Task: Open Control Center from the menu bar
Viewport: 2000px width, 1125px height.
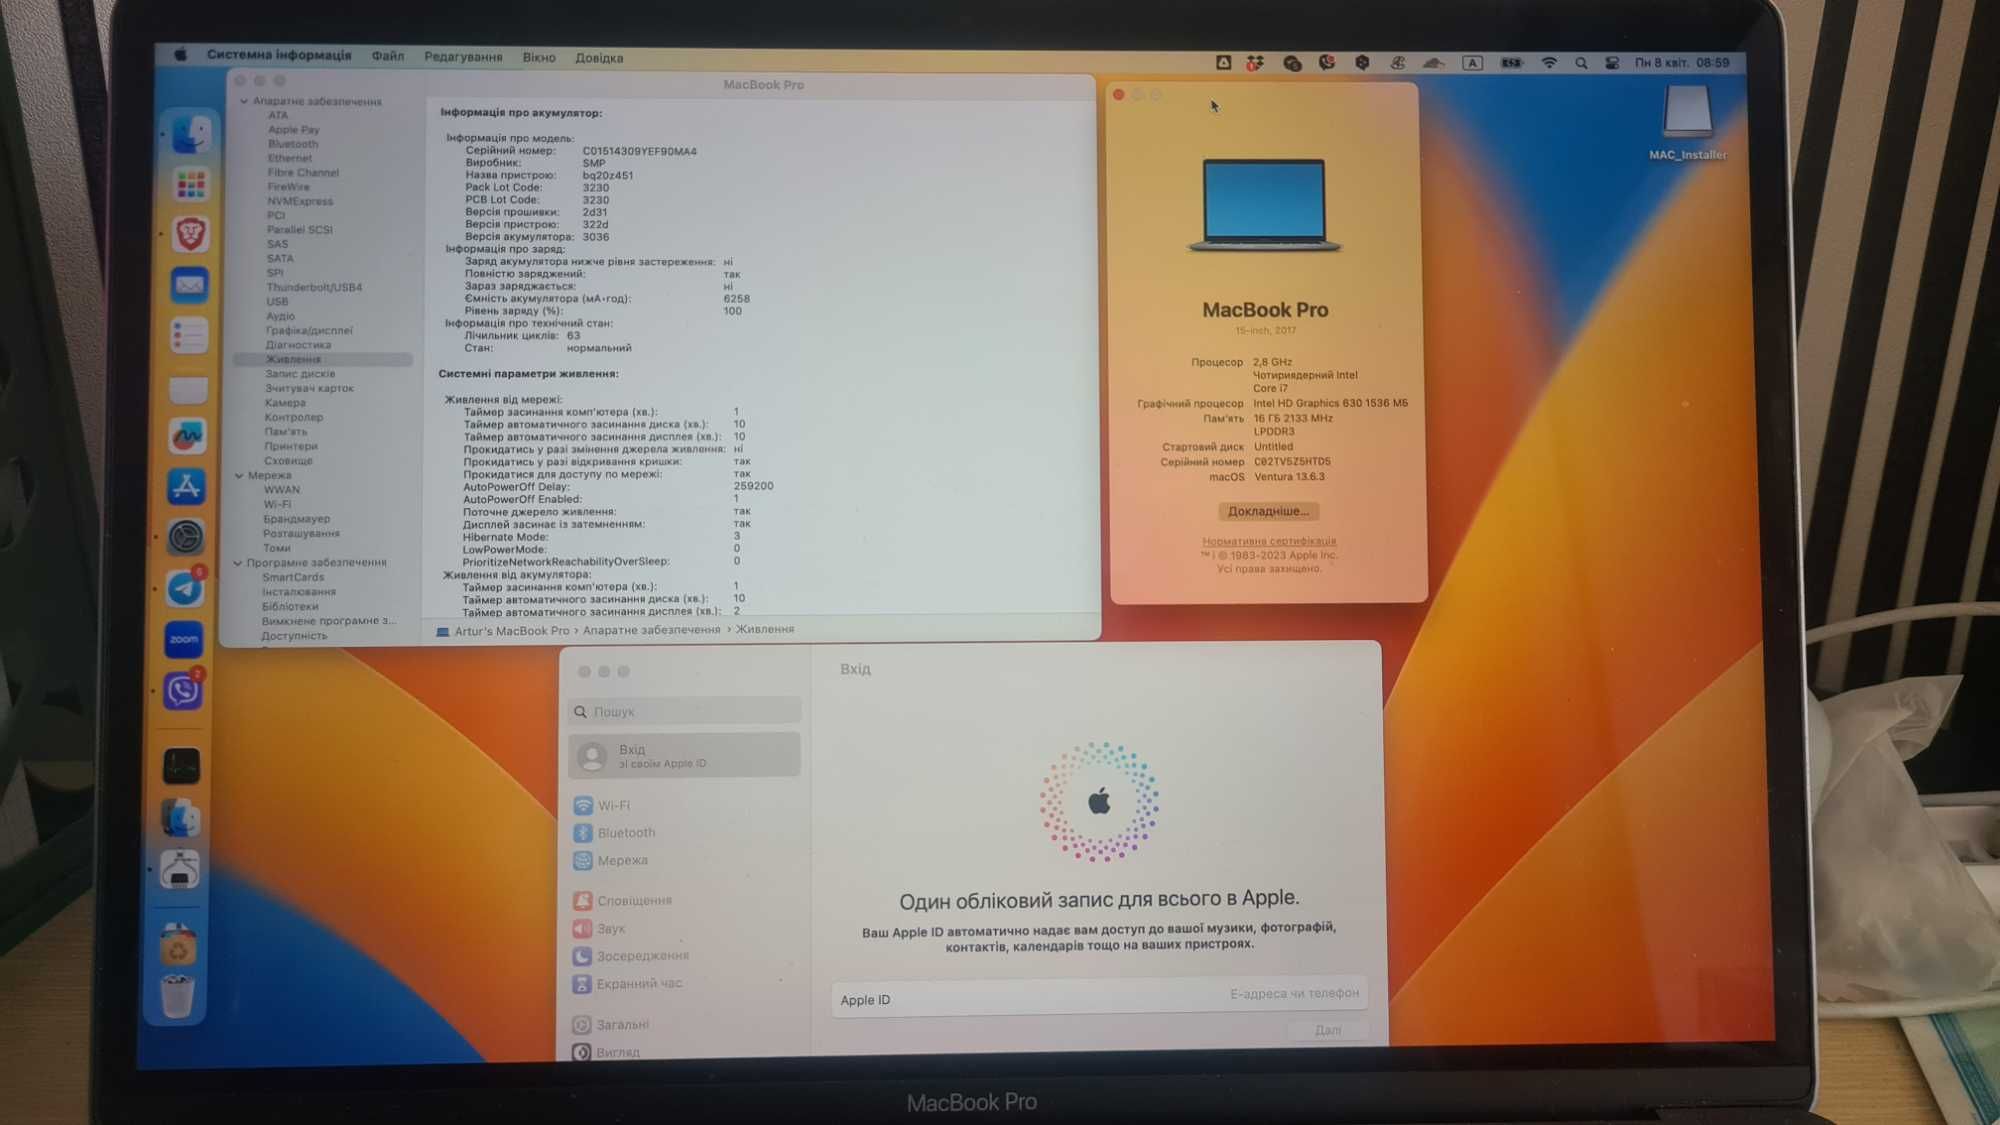Action: [x=1612, y=62]
